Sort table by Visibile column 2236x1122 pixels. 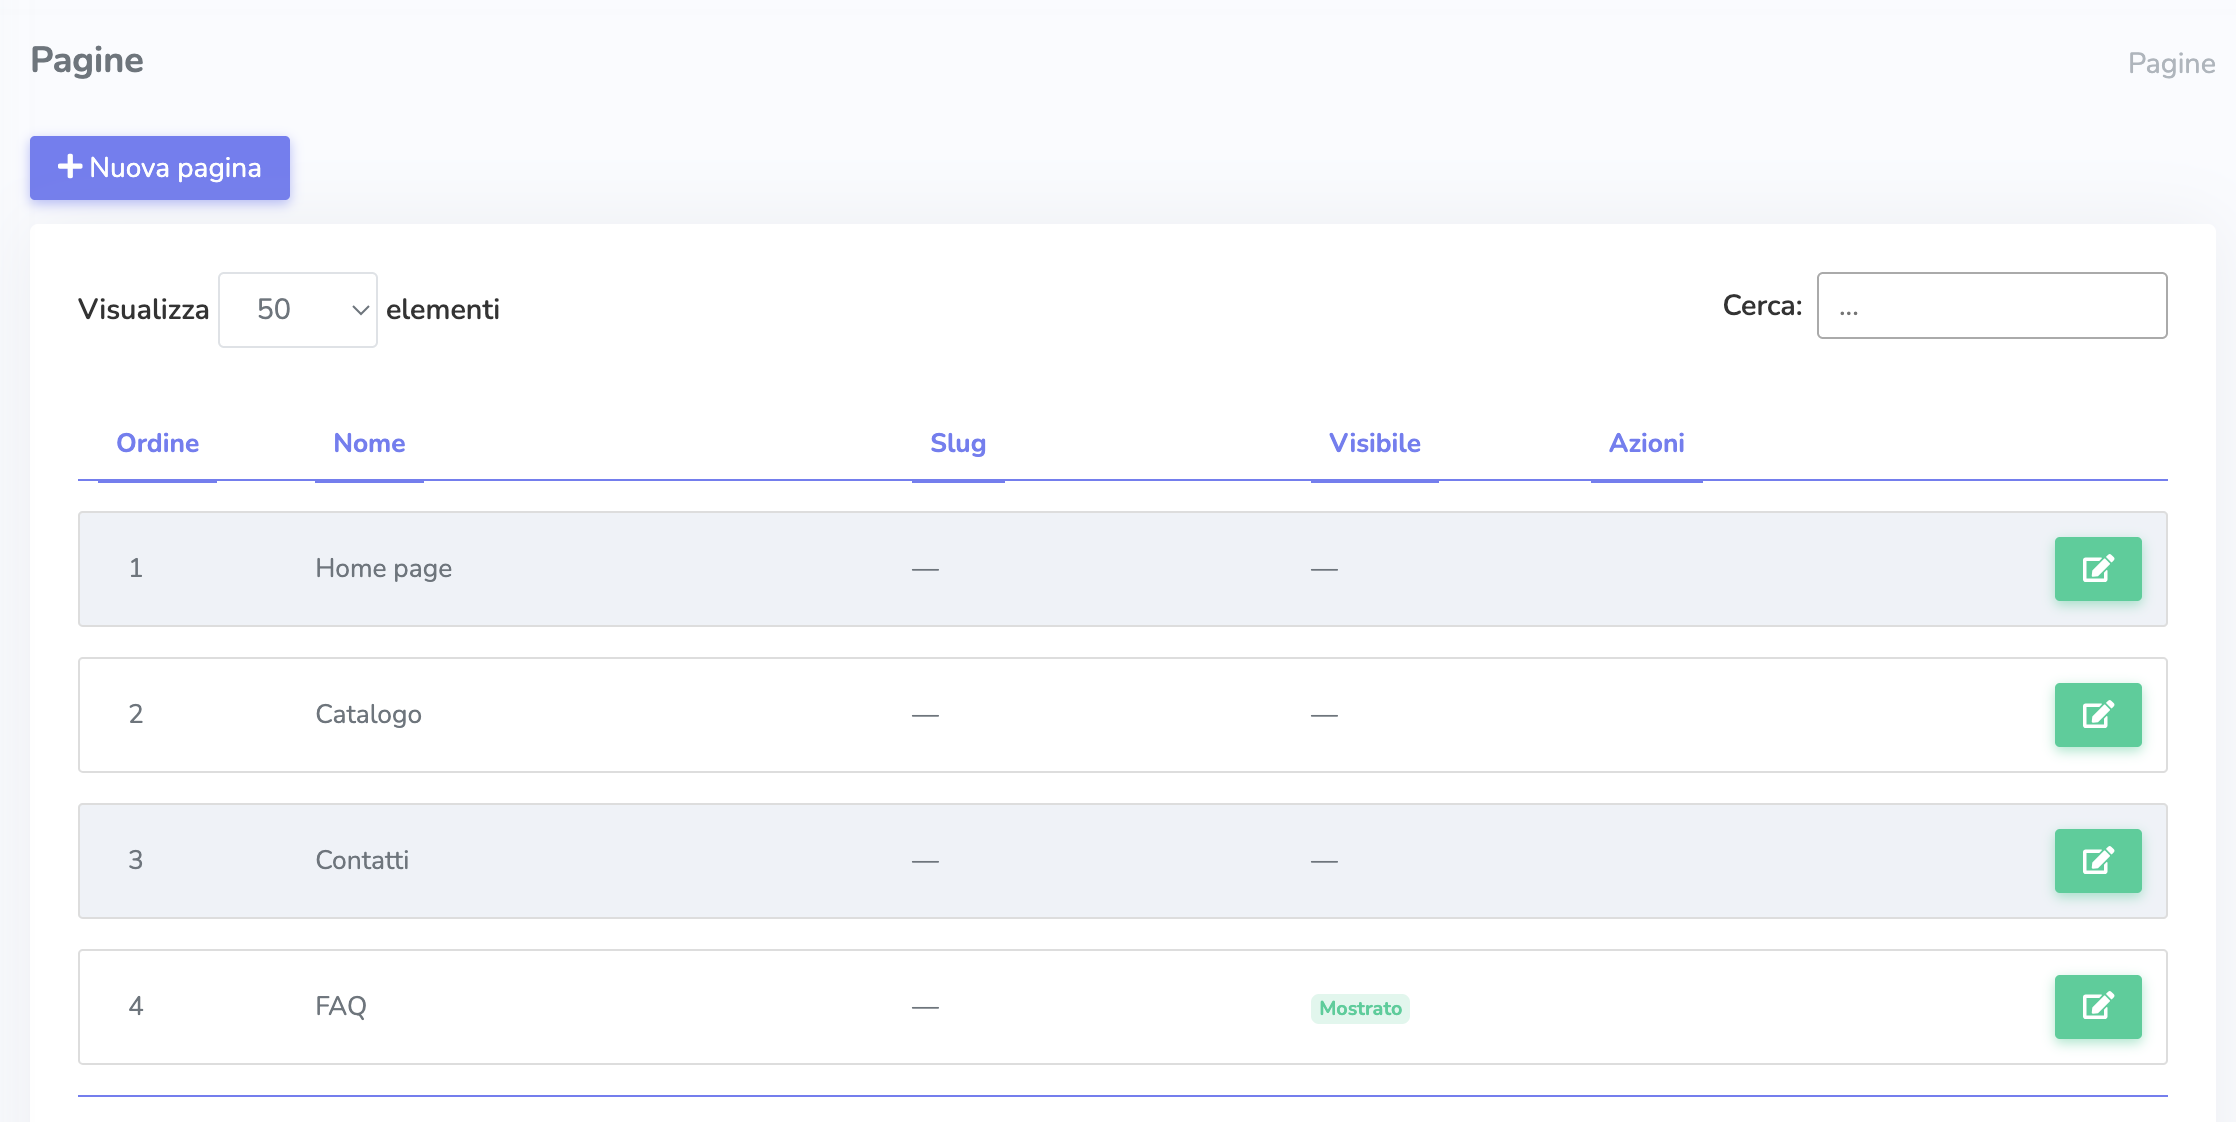pyautogui.click(x=1374, y=443)
